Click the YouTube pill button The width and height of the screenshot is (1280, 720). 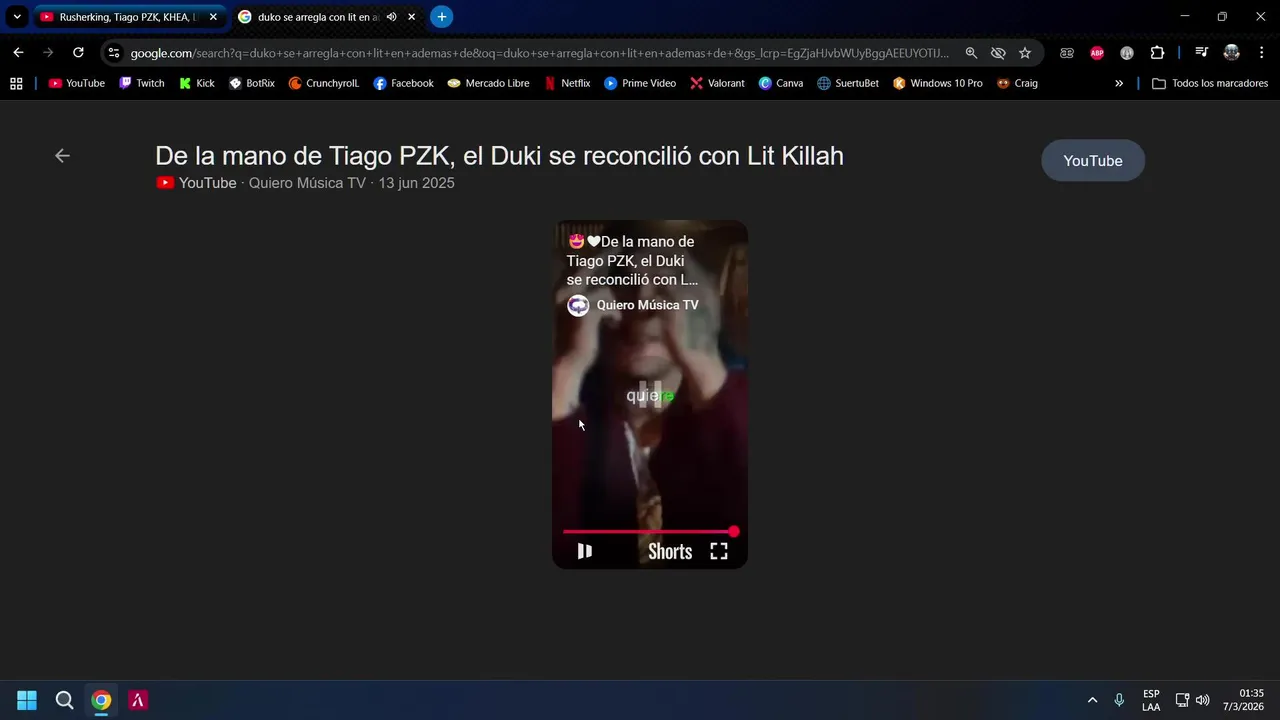click(1093, 161)
